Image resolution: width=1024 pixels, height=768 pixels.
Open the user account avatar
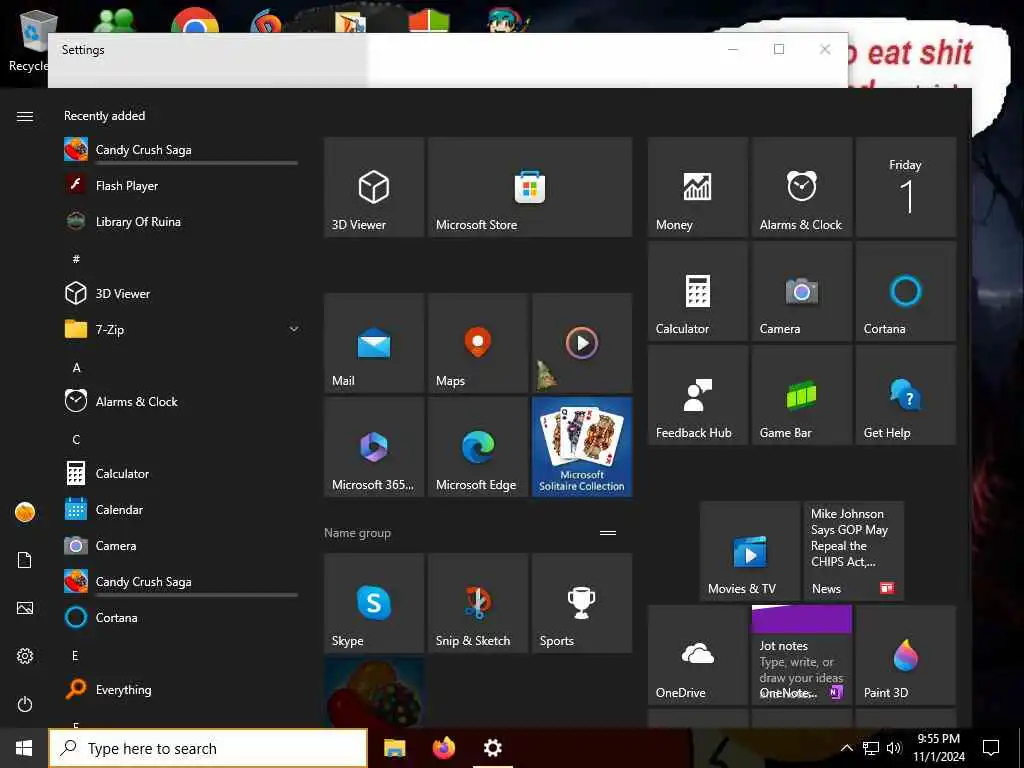coord(25,512)
